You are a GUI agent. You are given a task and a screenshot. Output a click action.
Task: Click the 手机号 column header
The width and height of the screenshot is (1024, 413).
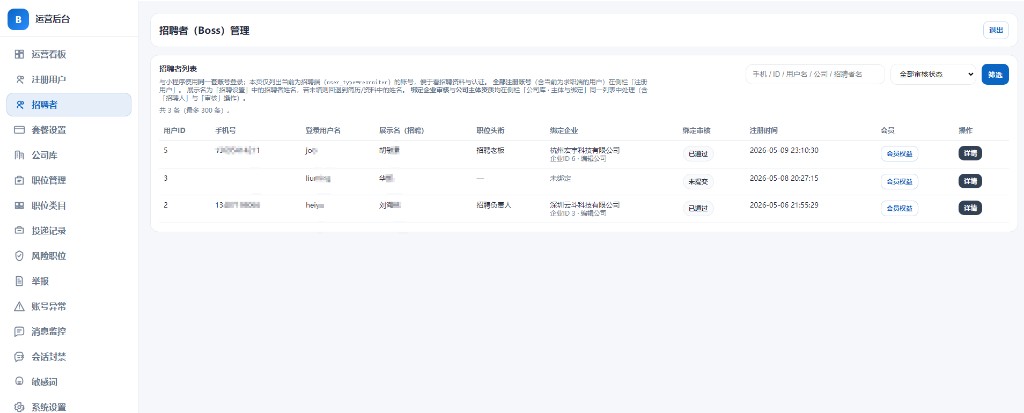pyautogui.click(x=225, y=131)
